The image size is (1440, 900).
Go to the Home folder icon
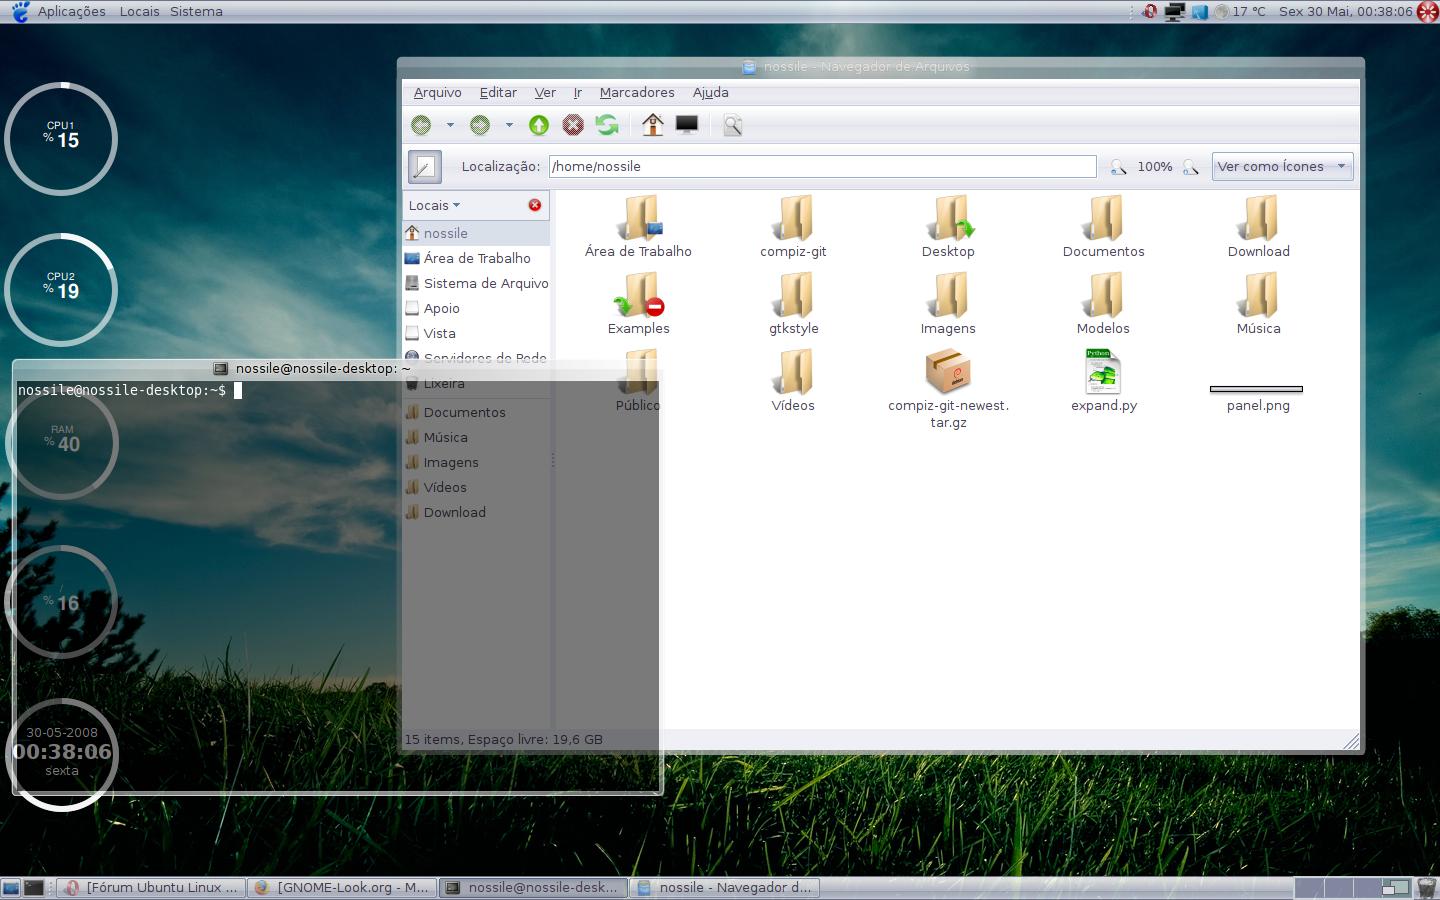click(x=653, y=125)
